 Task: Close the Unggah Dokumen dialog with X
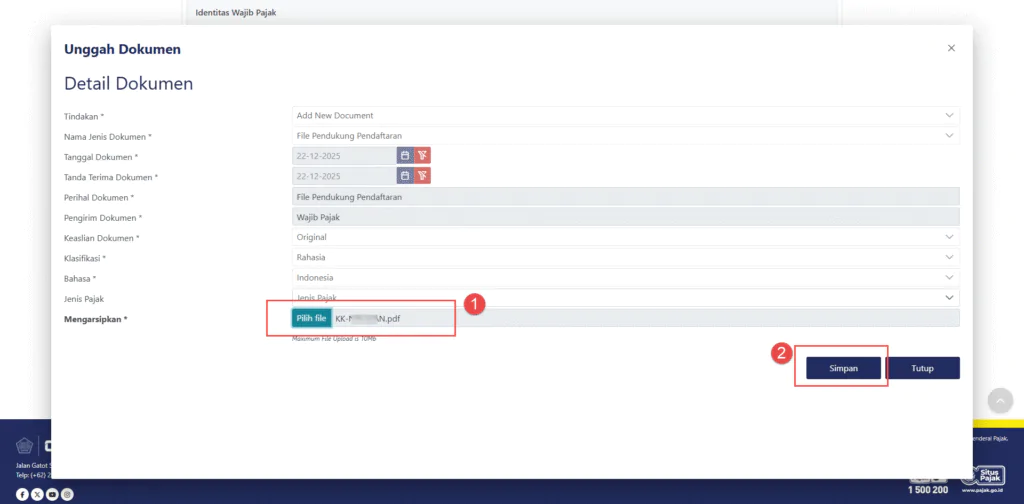tap(951, 48)
